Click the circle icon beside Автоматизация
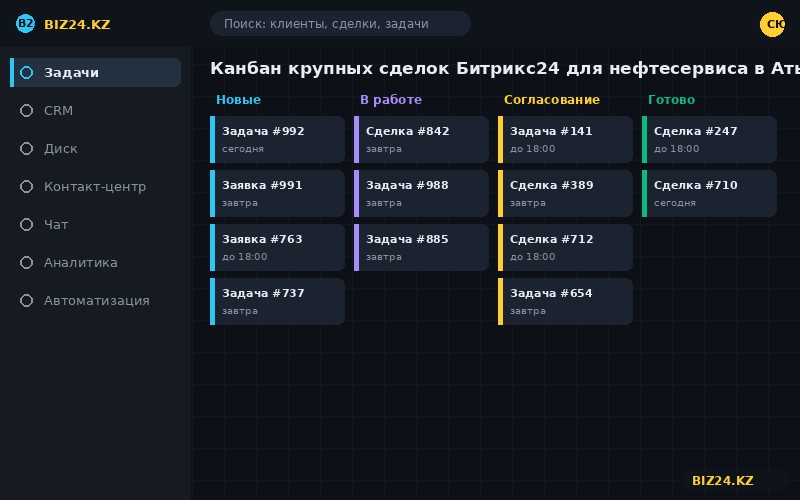Screen dimensions: 800x500 [x=27, y=301]
